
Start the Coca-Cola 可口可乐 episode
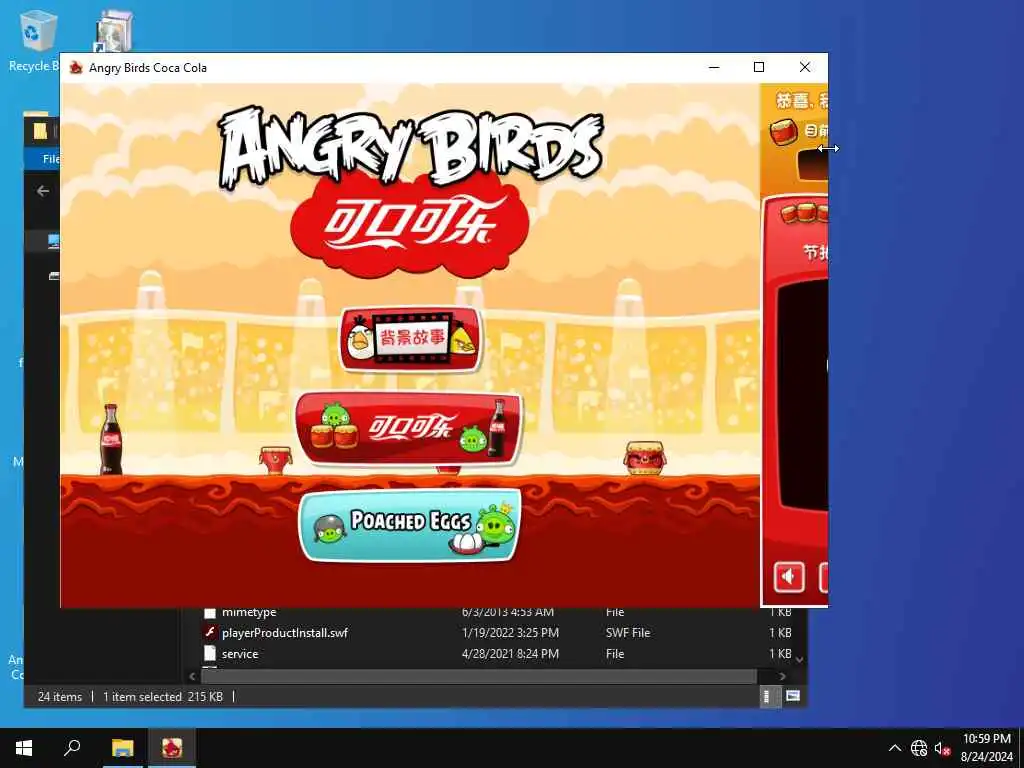point(409,428)
